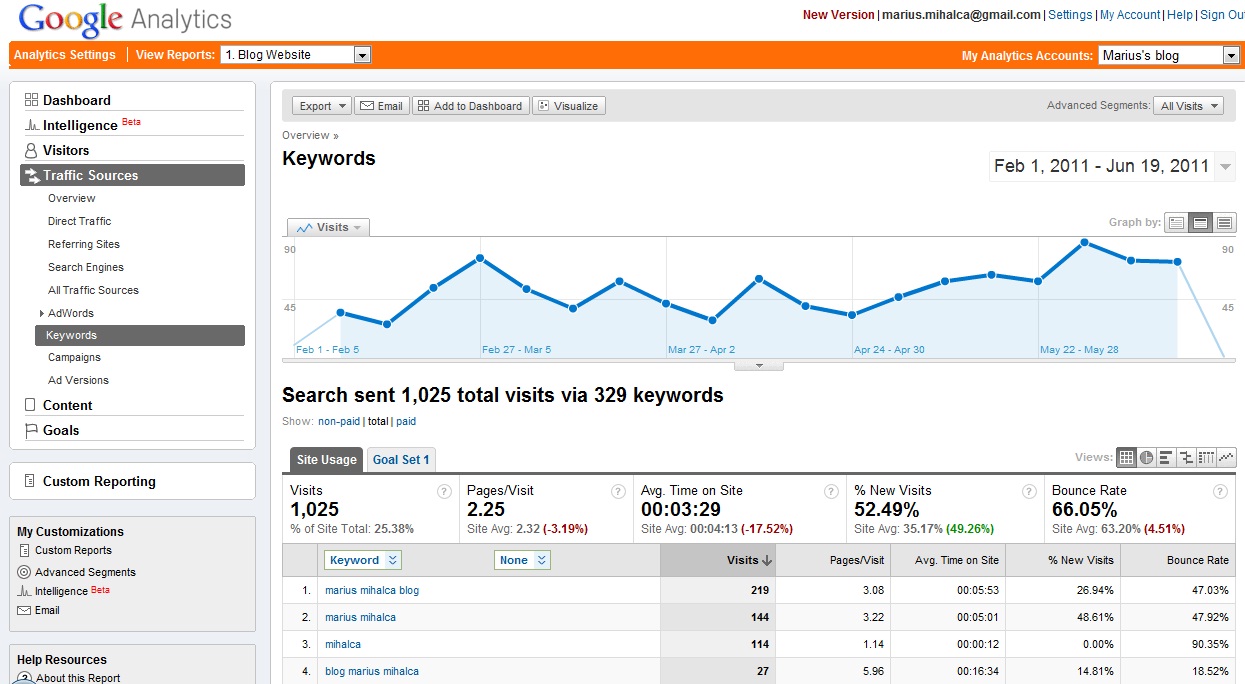The width and height of the screenshot is (1245, 684).
Task: Open Referring Sites report in sidebar
Action: (84, 244)
